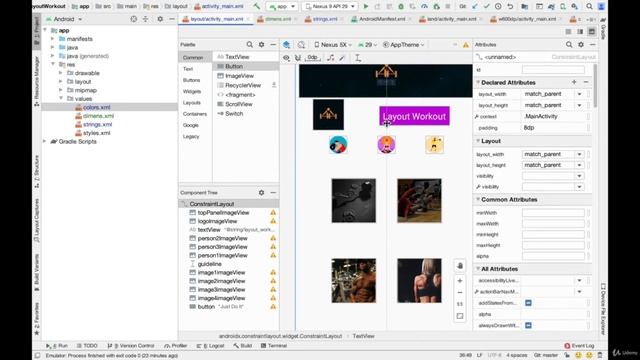
Task: Open the Profiler tool window
Action: (176, 346)
